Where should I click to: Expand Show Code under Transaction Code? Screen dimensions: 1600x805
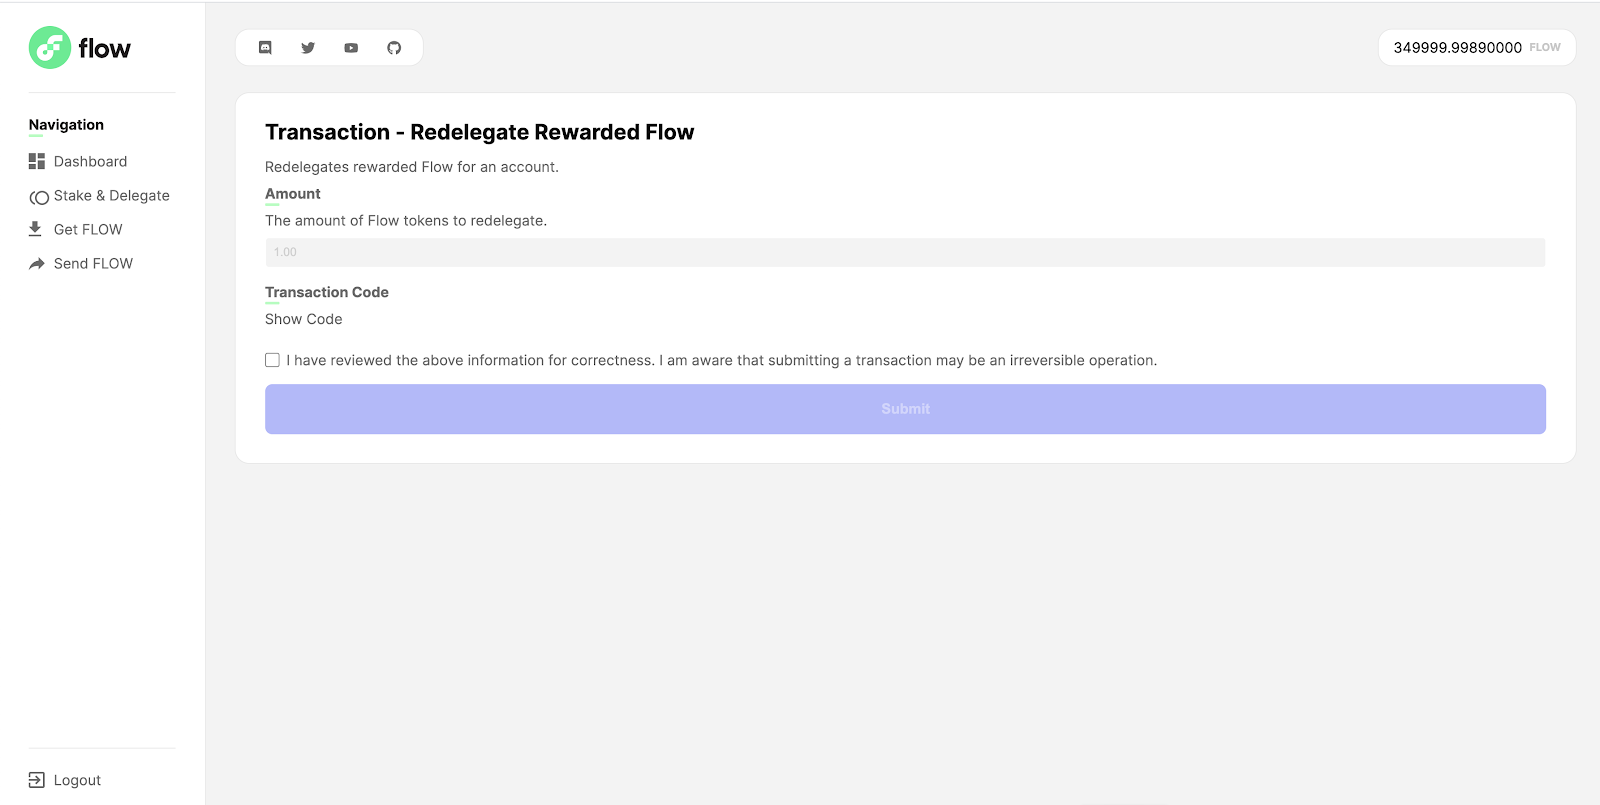click(x=303, y=319)
